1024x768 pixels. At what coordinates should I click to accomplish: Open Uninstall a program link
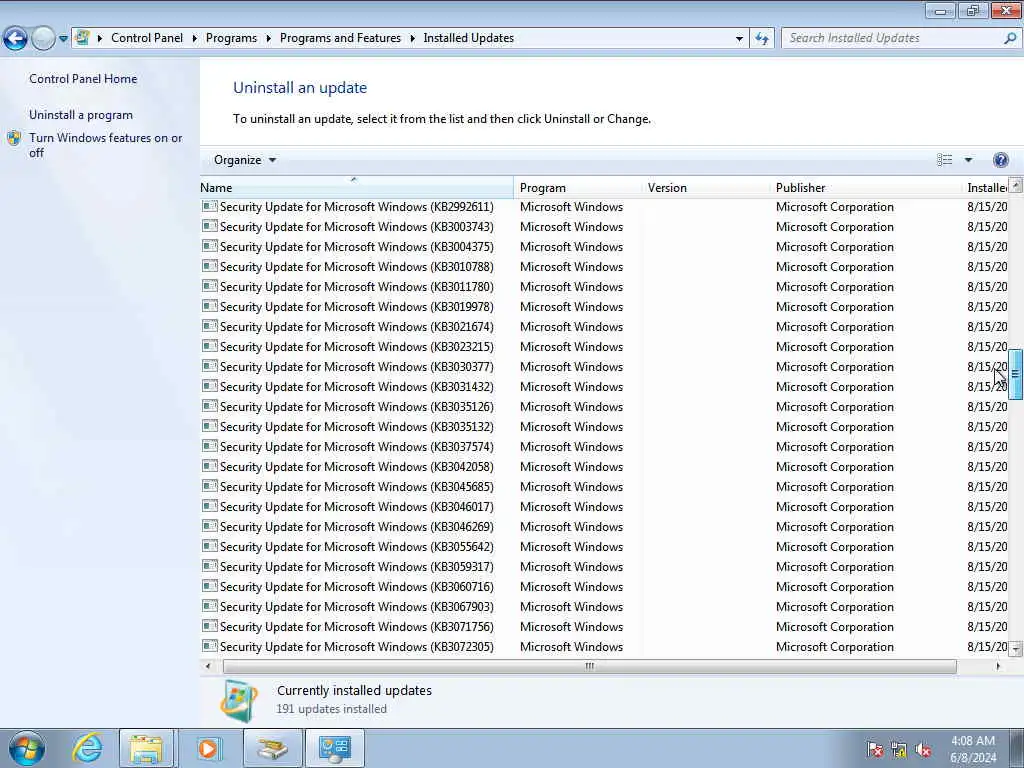click(x=81, y=115)
